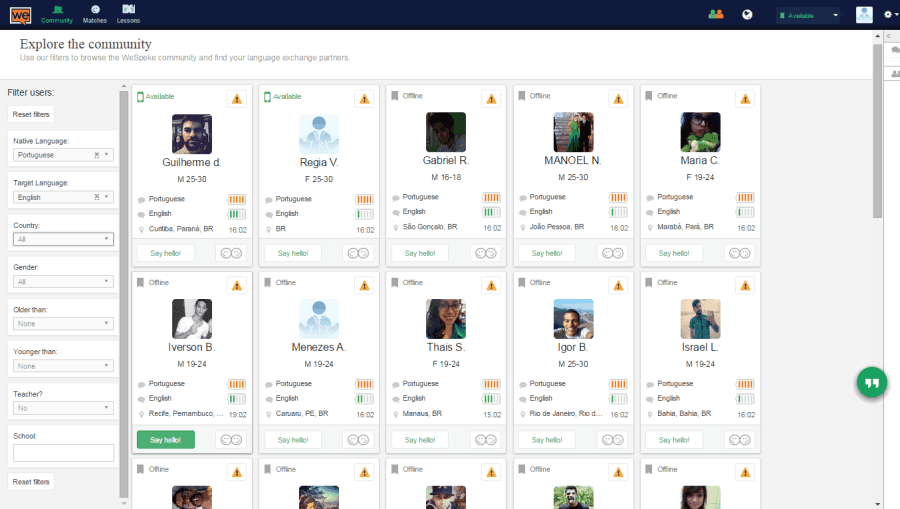Click the filter panel scrollbar
Viewport: 900px width, 509px height.
(x=124, y=293)
